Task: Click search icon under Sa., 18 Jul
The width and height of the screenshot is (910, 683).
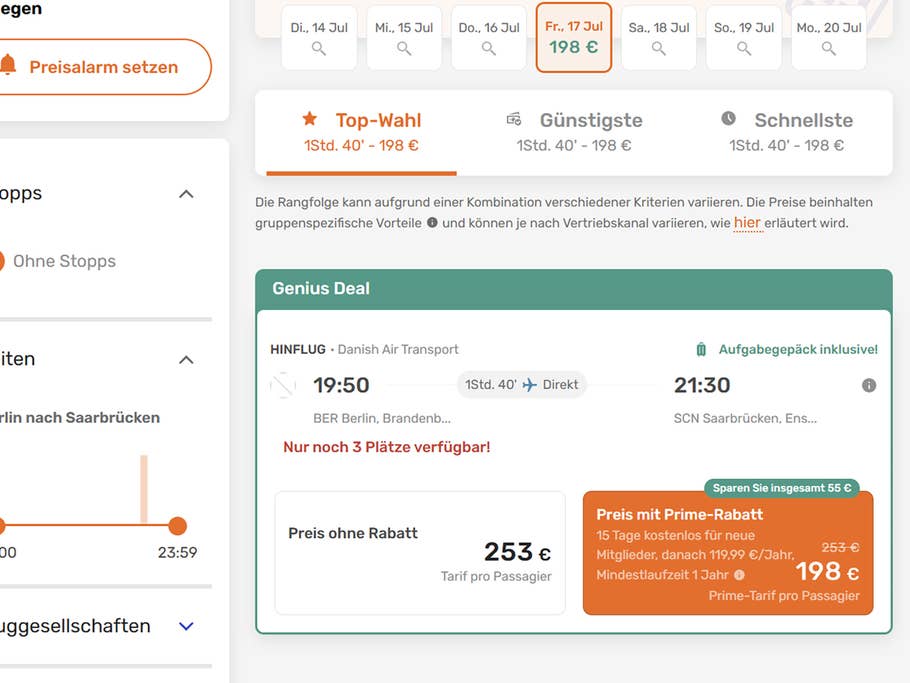Action: point(658,48)
